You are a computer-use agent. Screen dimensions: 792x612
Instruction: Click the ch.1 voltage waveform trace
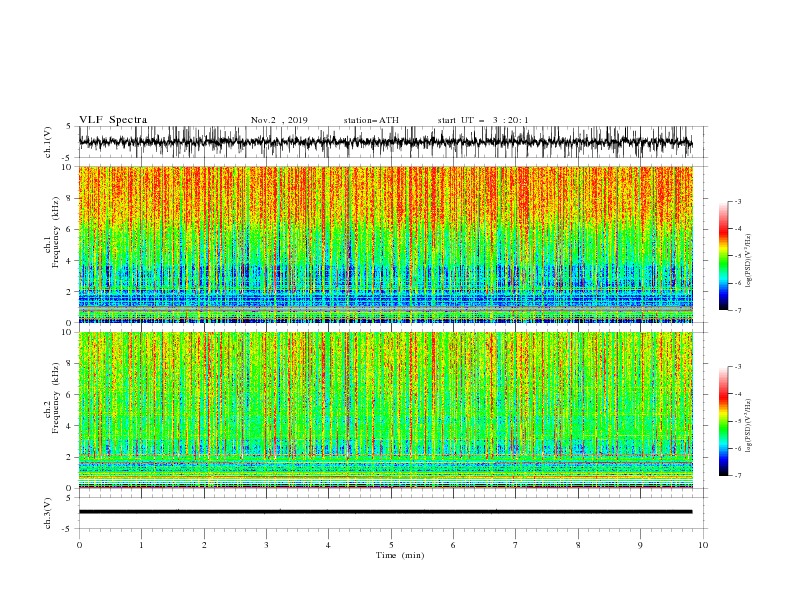tap(385, 142)
